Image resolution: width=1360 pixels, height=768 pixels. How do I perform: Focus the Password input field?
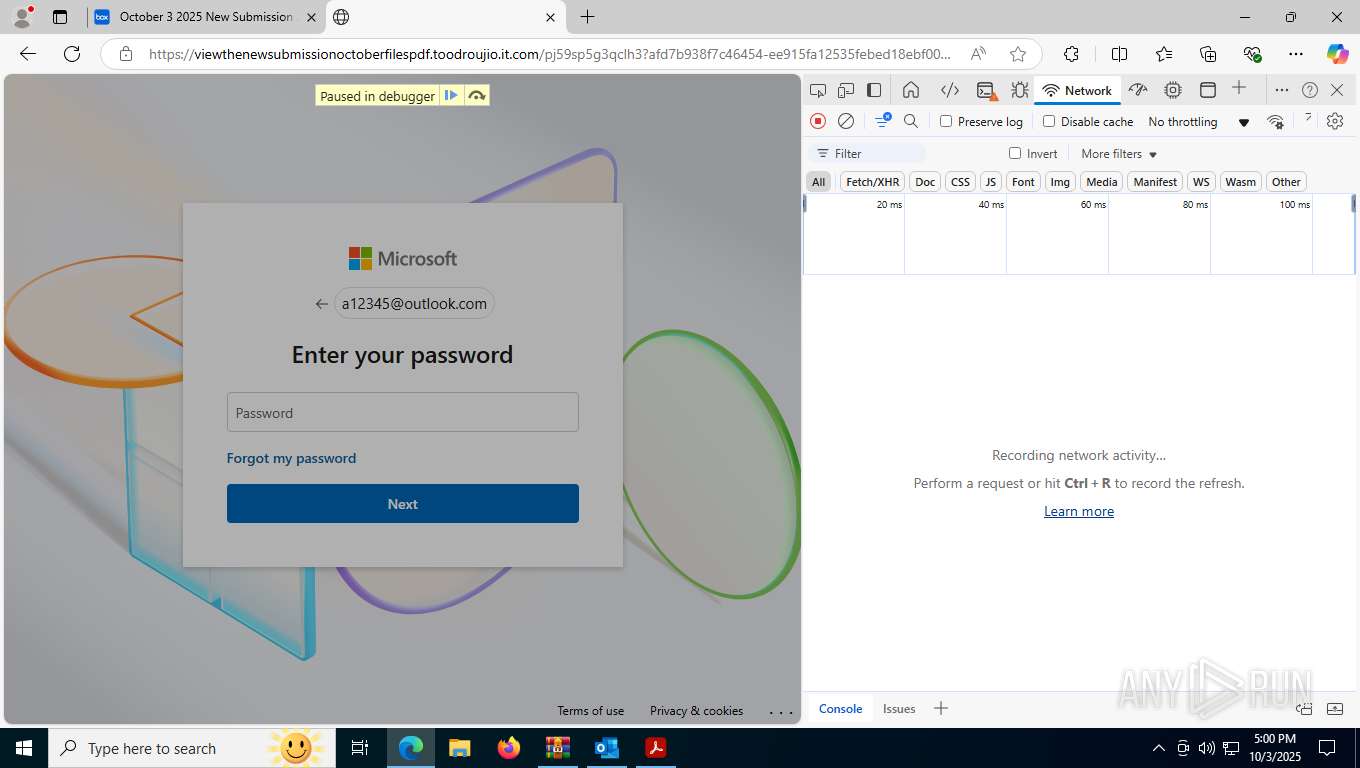tap(403, 412)
